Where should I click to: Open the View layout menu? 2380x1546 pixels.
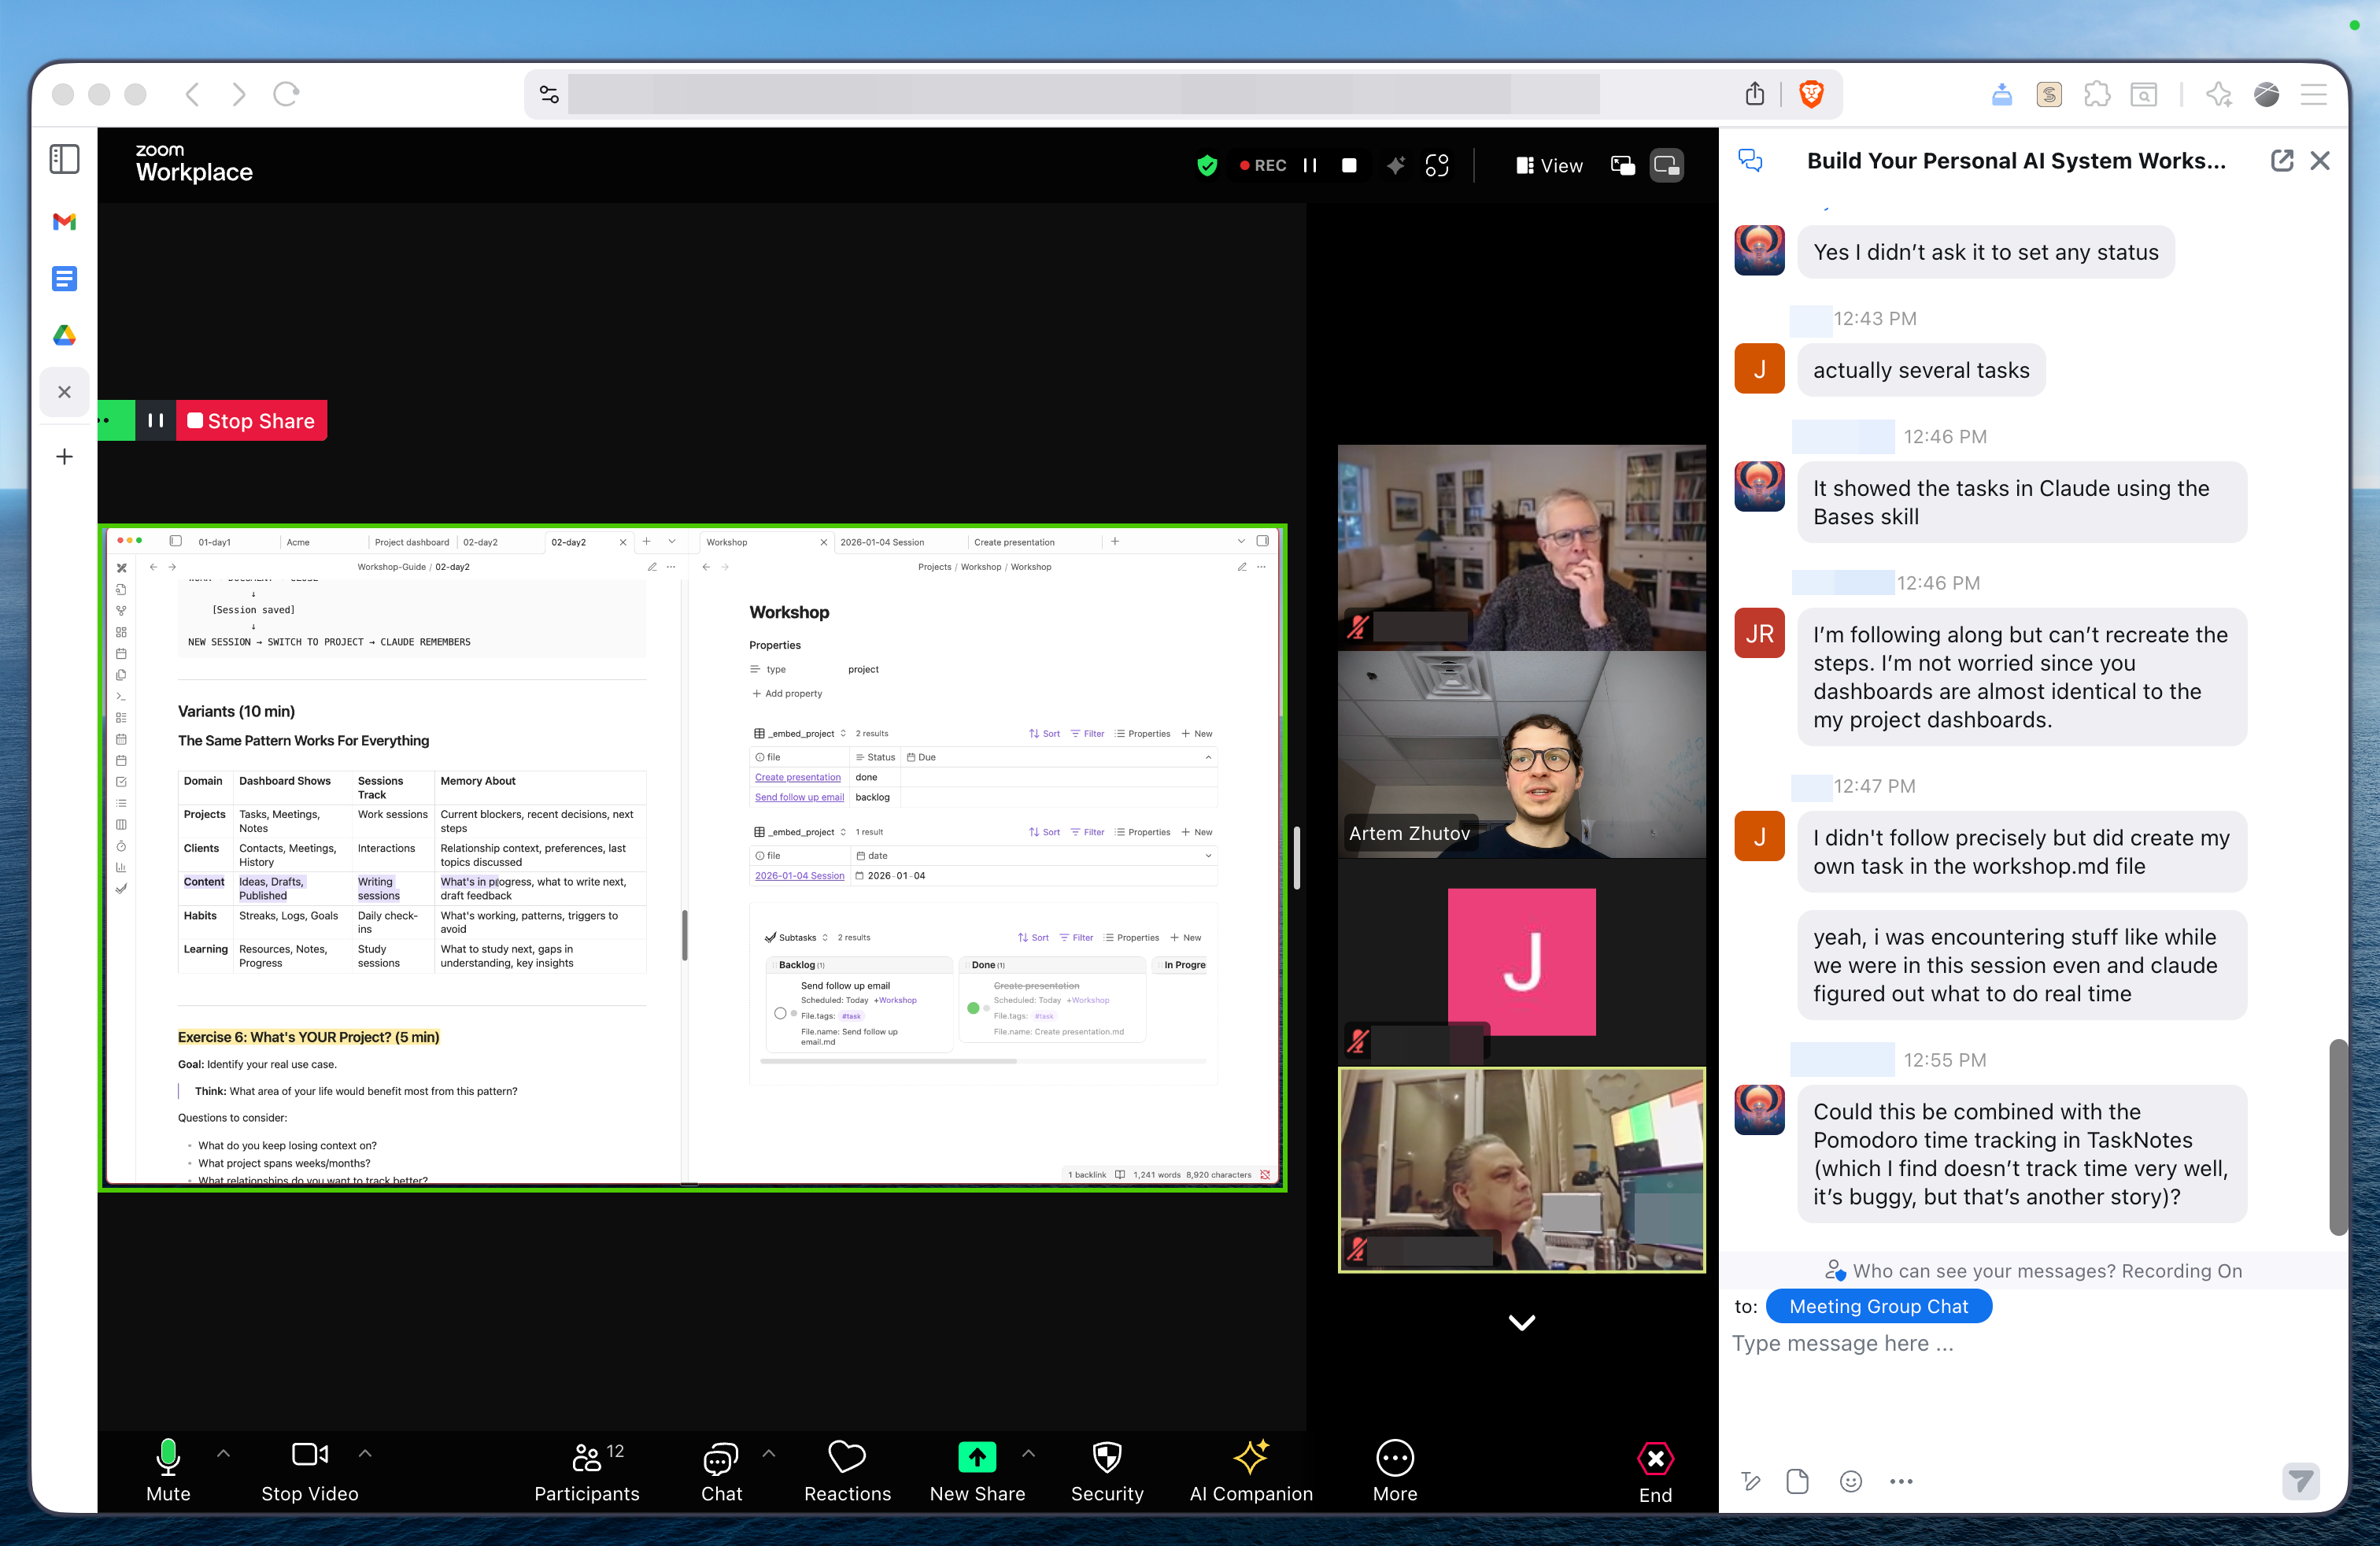(1549, 165)
